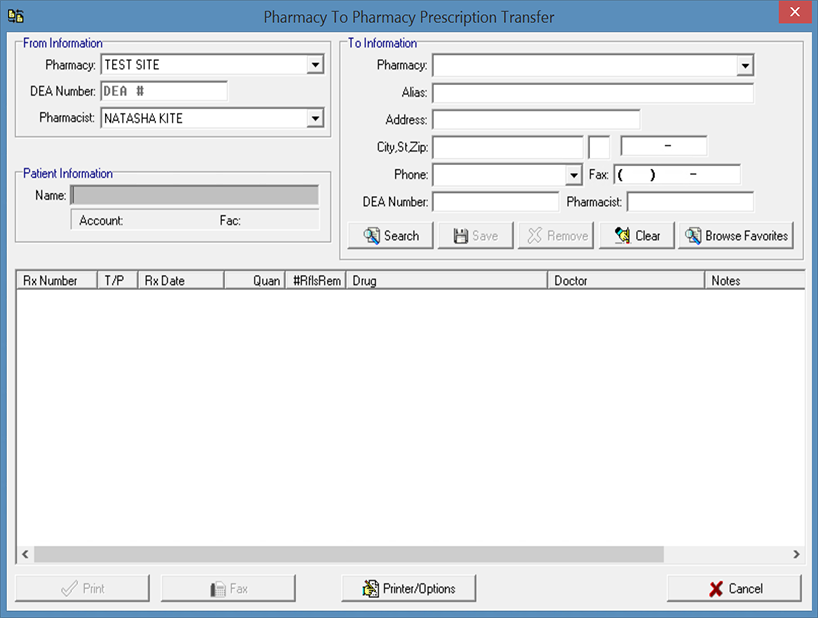The width and height of the screenshot is (818, 618).
Task: Click the Doctor column header
Action: click(x=625, y=281)
